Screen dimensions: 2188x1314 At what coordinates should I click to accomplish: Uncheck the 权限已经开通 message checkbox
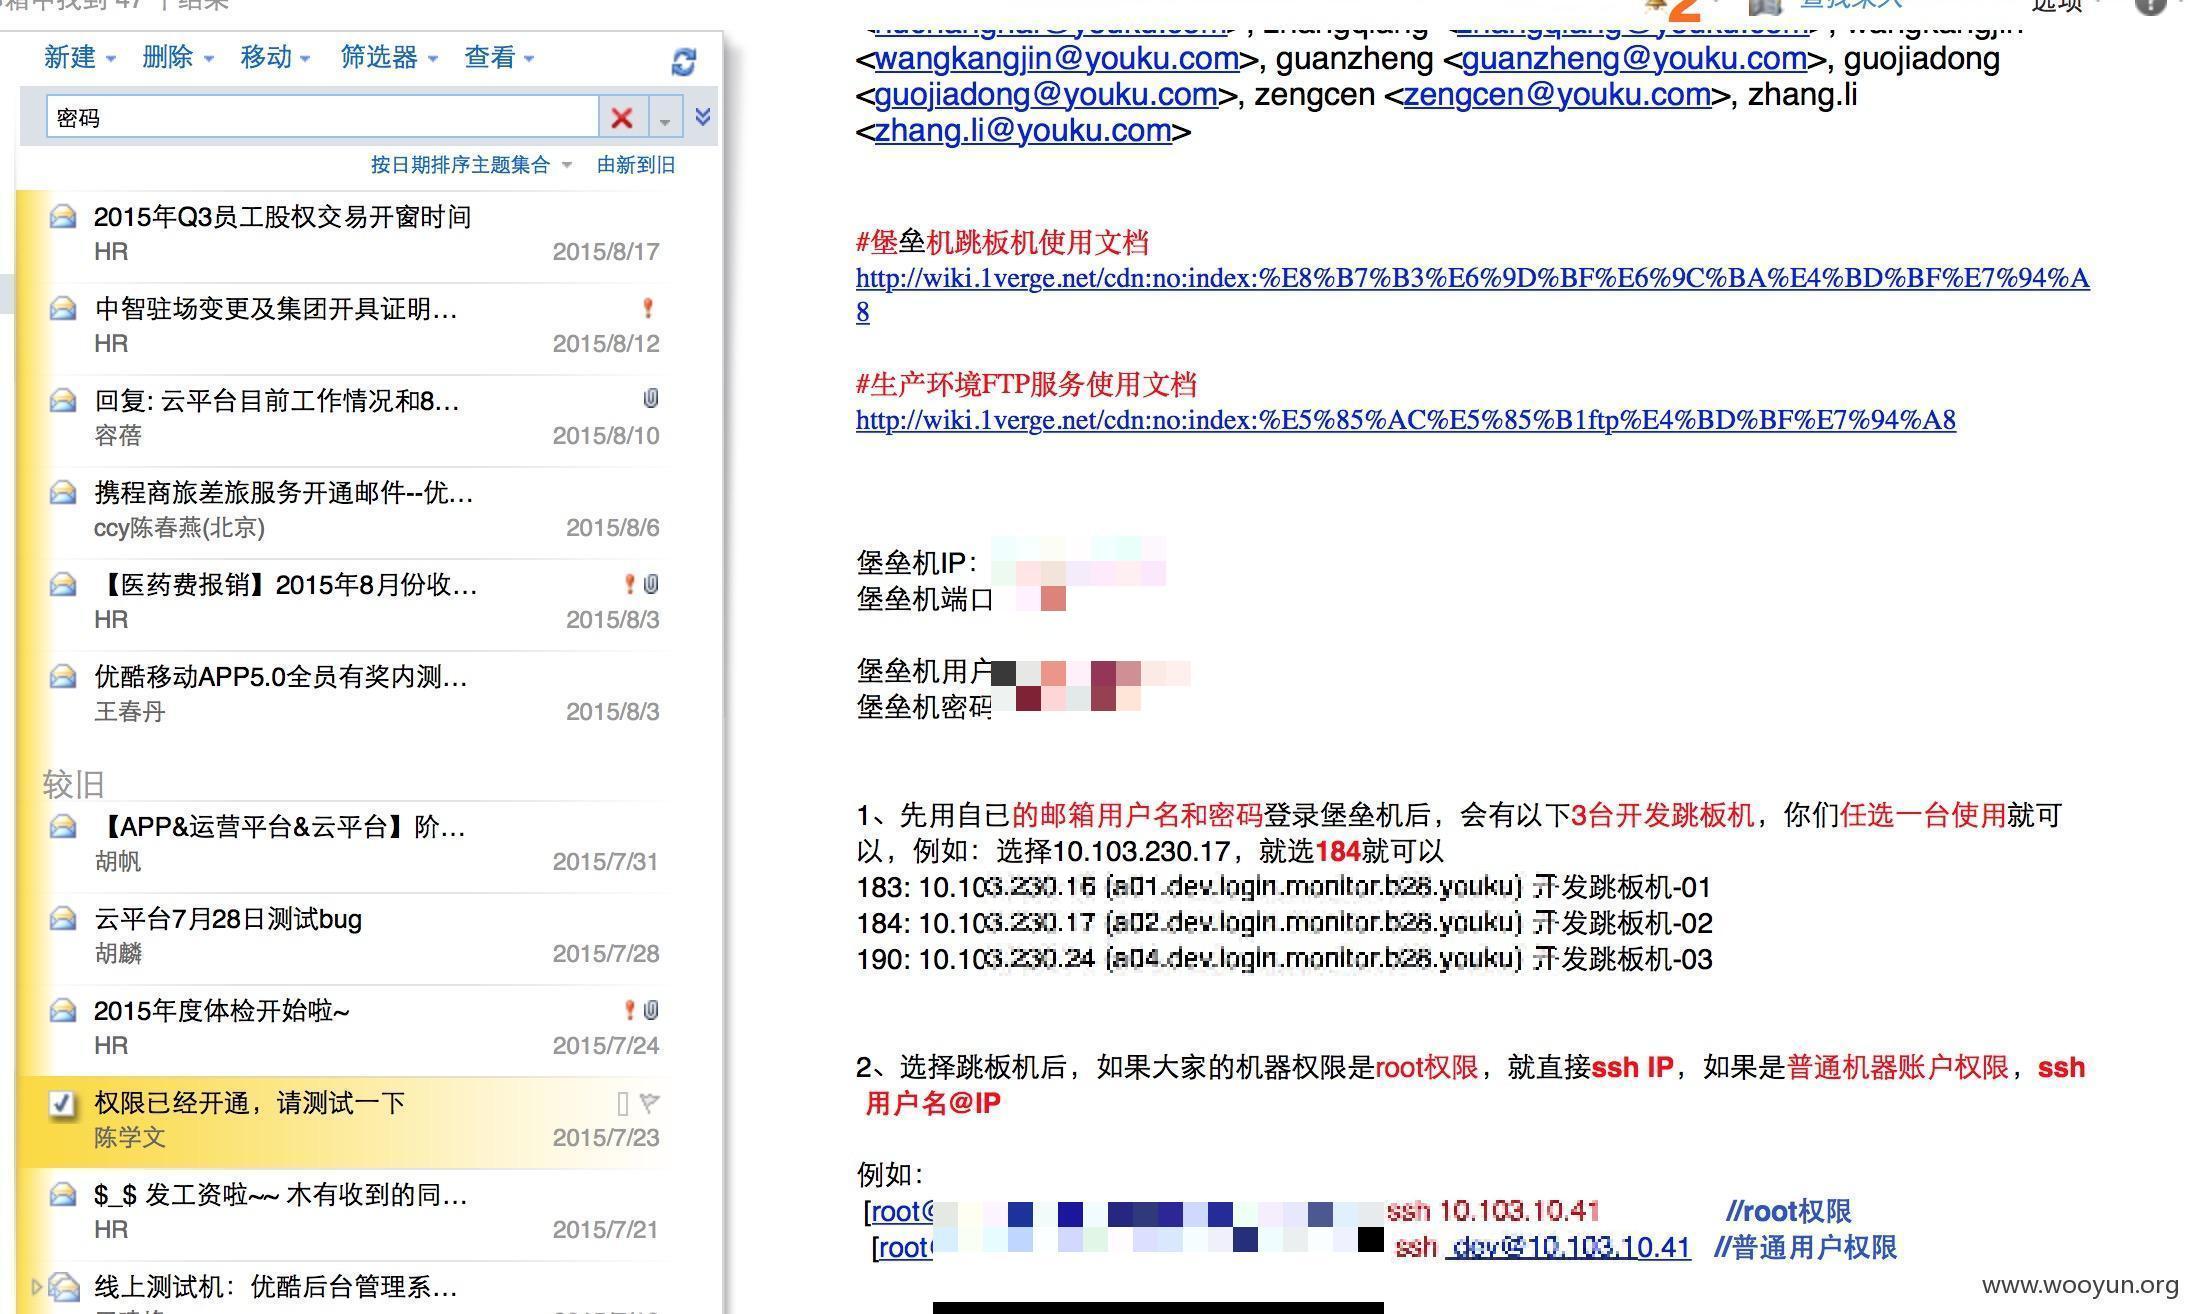(62, 1103)
